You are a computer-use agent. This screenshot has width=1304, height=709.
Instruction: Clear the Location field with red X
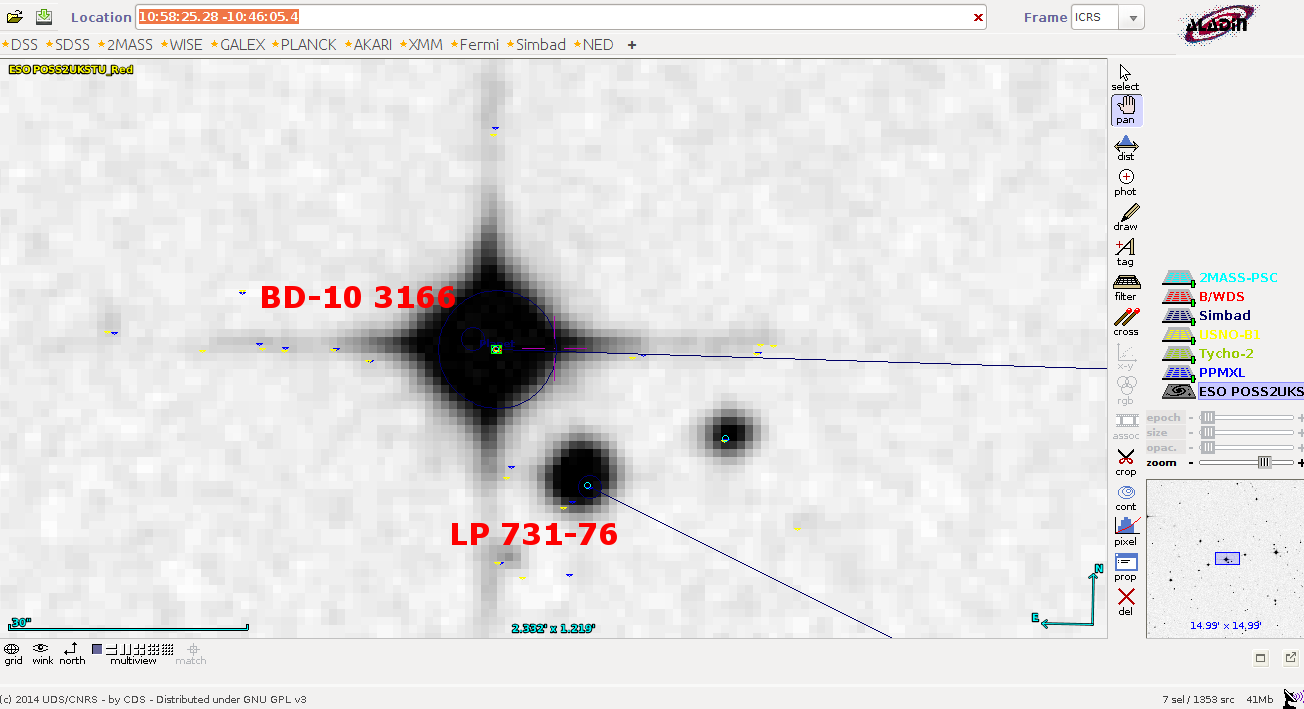[978, 18]
